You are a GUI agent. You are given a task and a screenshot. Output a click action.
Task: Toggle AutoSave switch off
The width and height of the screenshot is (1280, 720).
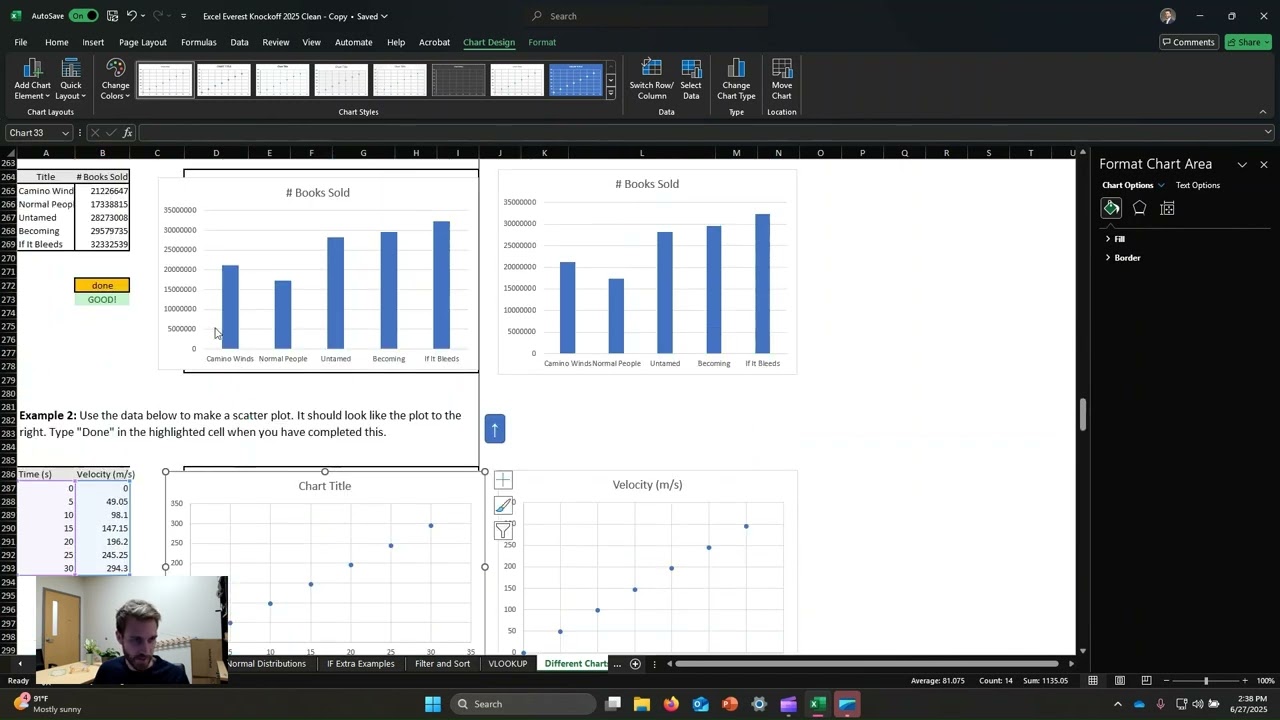(x=83, y=16)
